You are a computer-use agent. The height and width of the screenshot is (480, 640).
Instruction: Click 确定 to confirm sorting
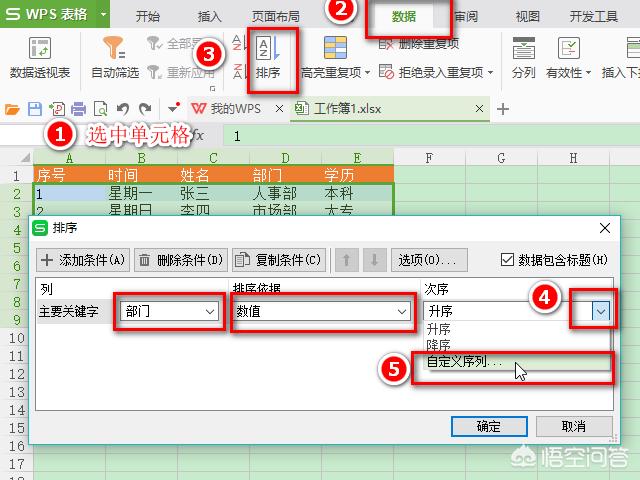[x=489, y=427]
